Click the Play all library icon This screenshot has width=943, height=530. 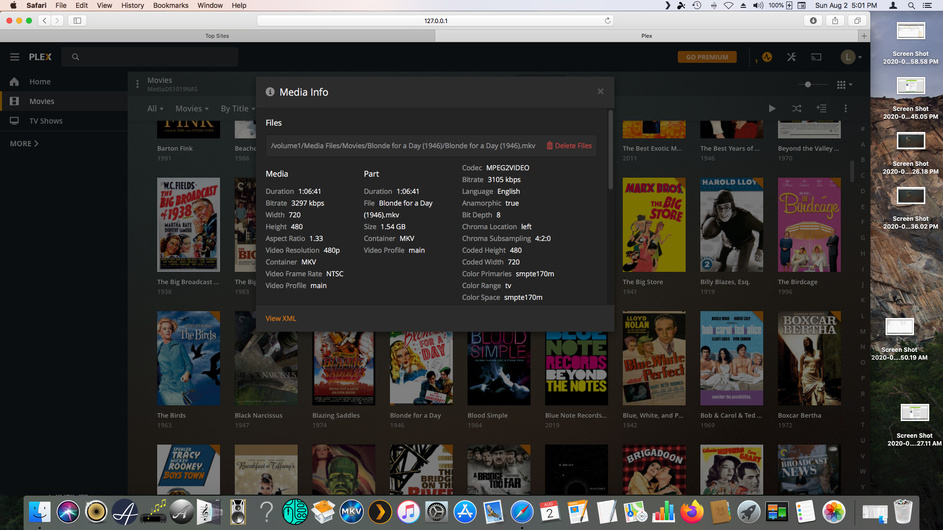pyautogui.click(x=772, y=108)
